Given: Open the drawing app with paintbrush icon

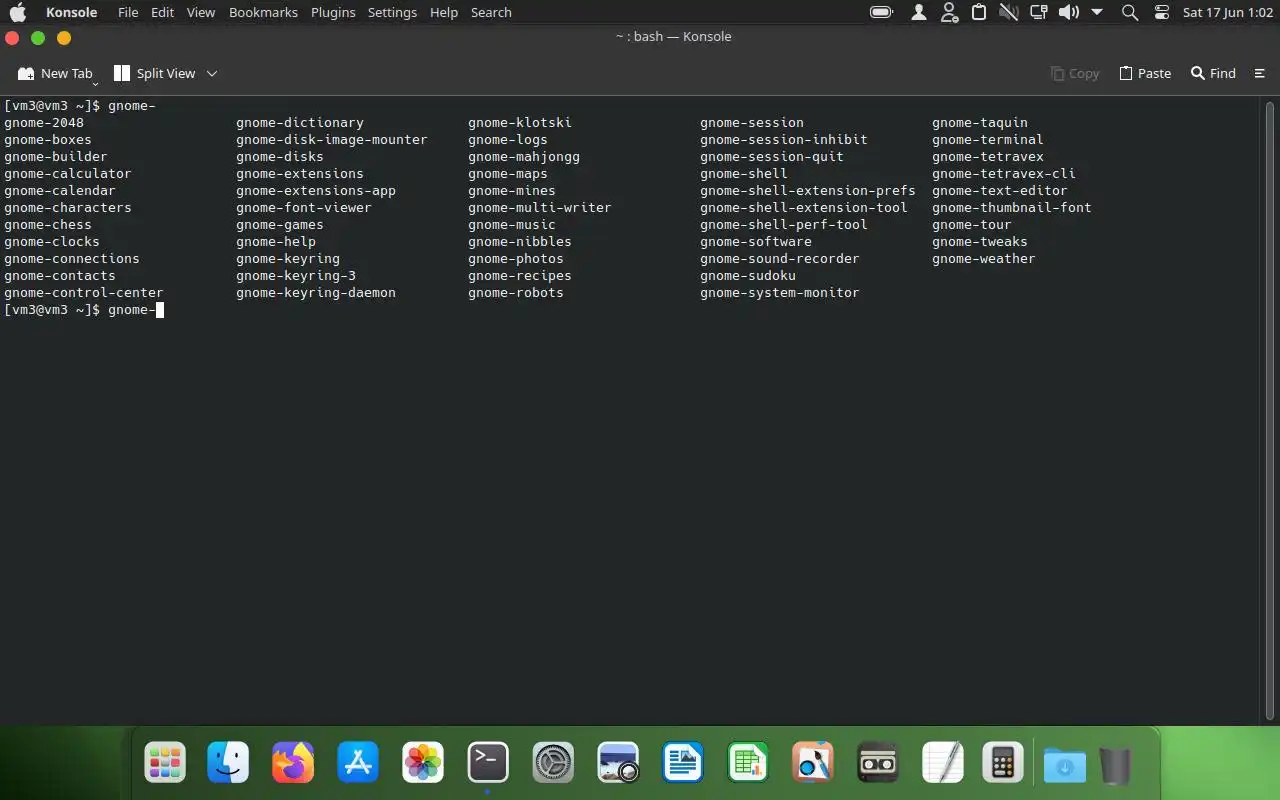Looking at the screenshot, I should [x=813, y=763].
